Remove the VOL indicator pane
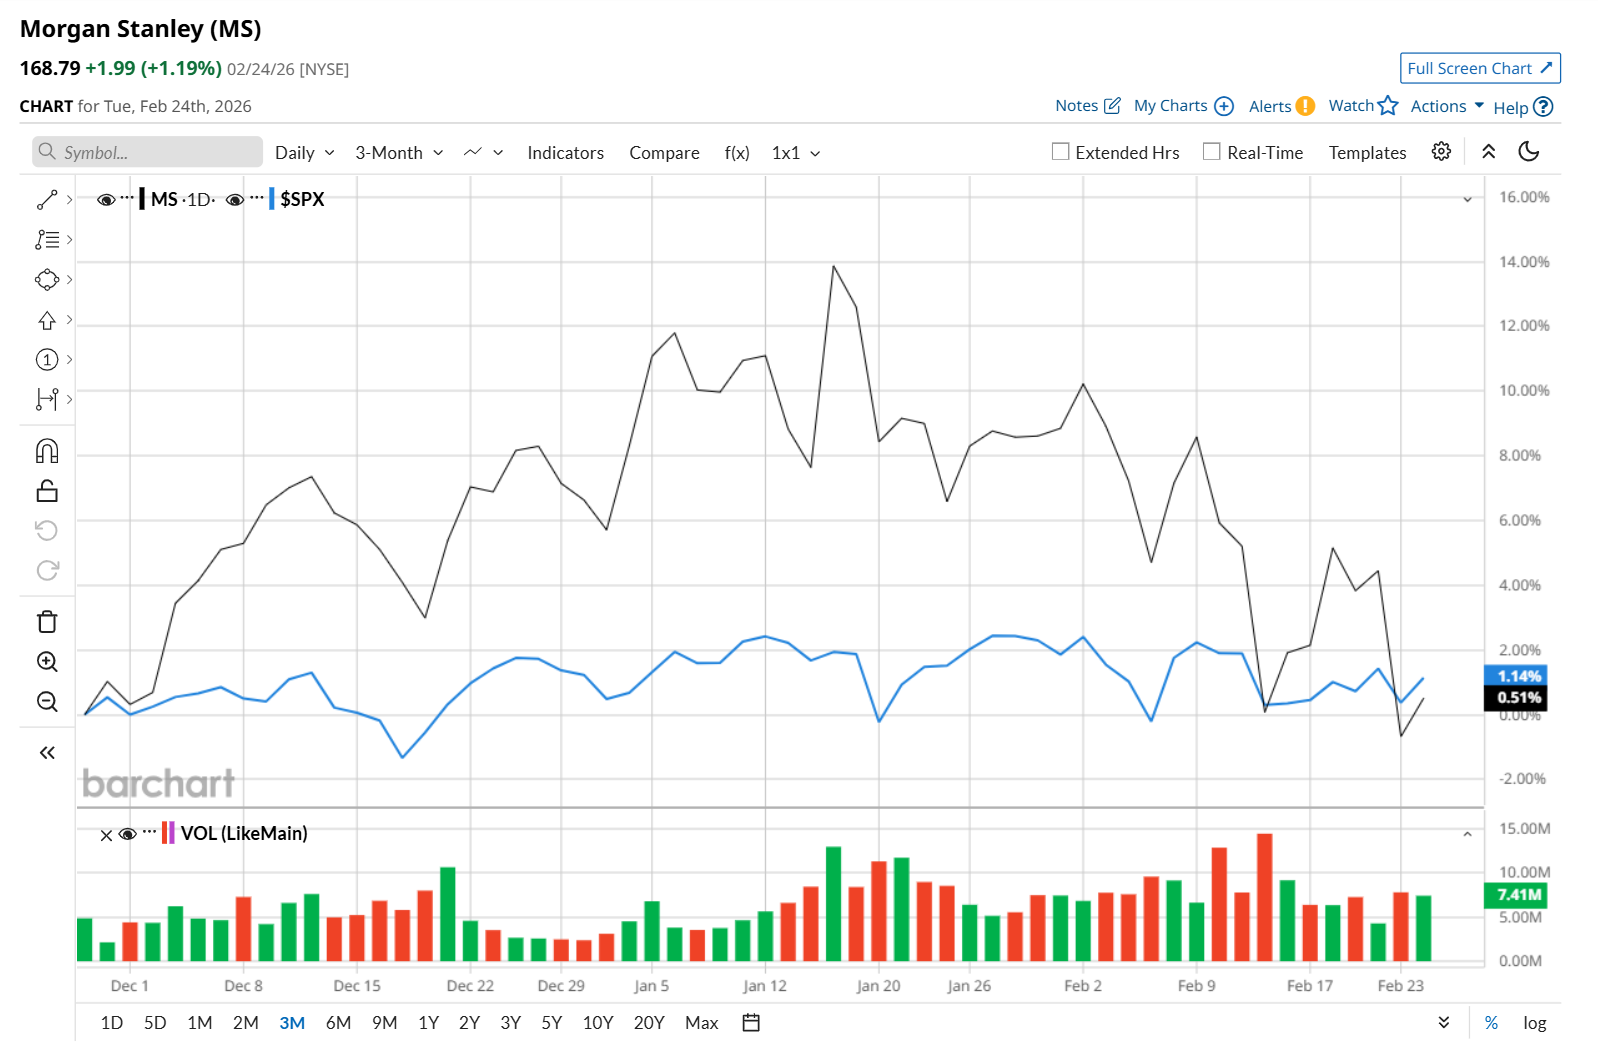1598x1053 pixels. click(106, 835)
